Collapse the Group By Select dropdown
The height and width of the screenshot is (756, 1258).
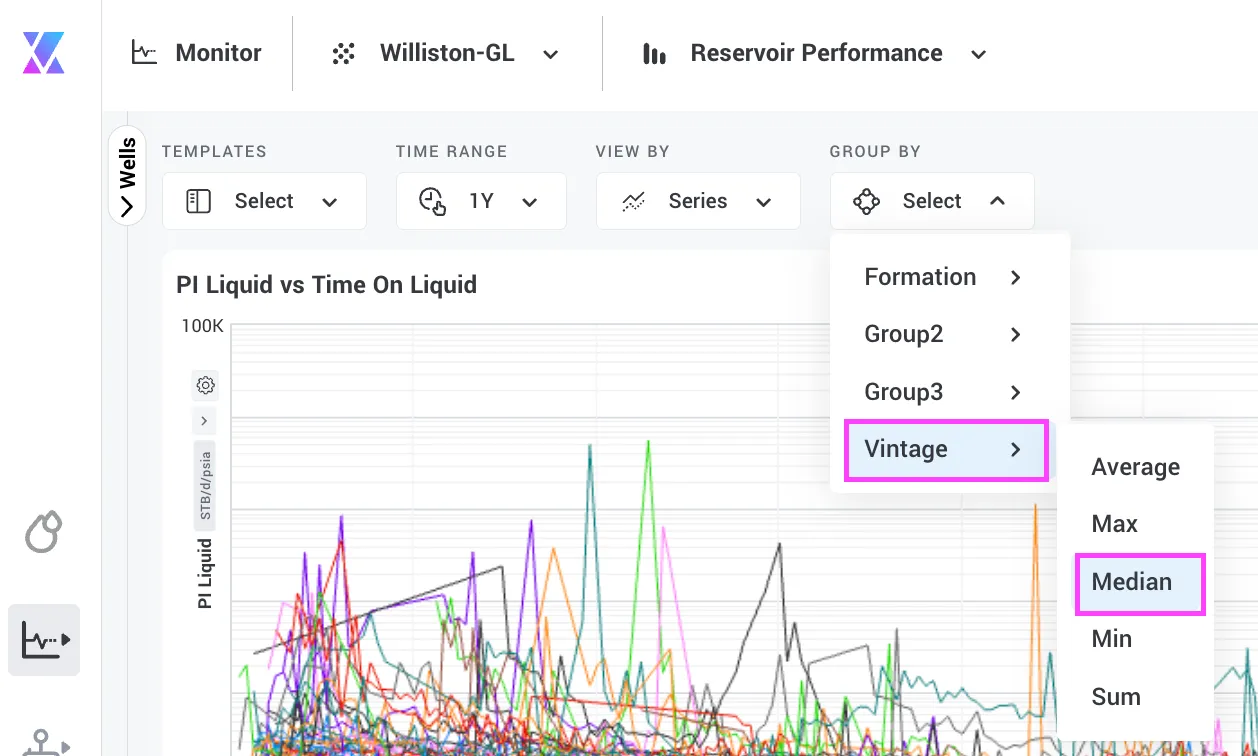tap(932, 201)
